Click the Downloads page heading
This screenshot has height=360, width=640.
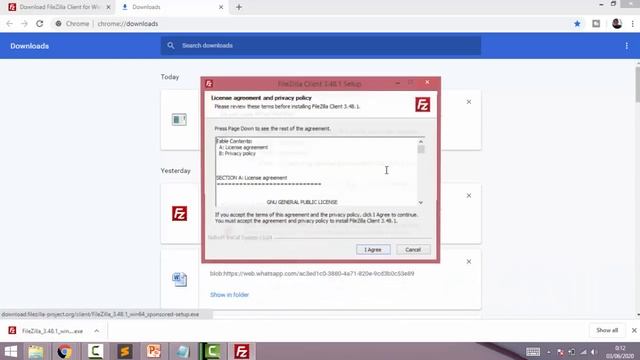pos(29,46)
